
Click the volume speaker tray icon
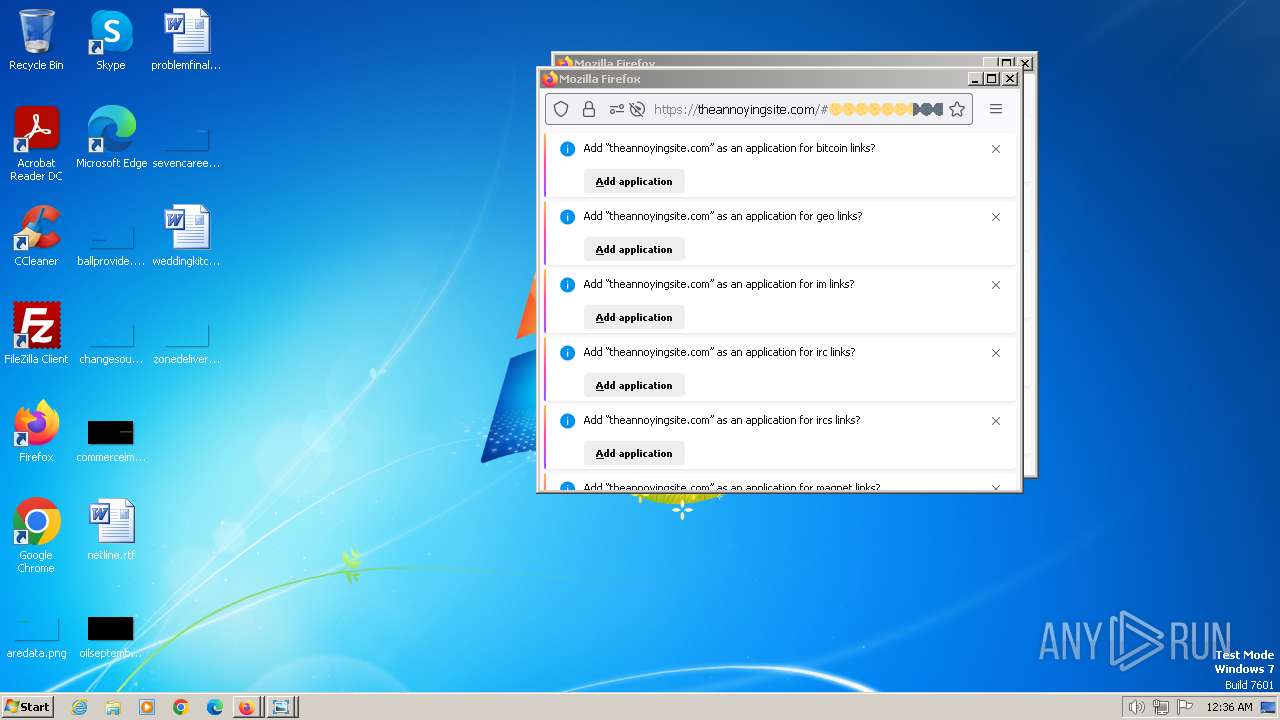coord(1136,707)
